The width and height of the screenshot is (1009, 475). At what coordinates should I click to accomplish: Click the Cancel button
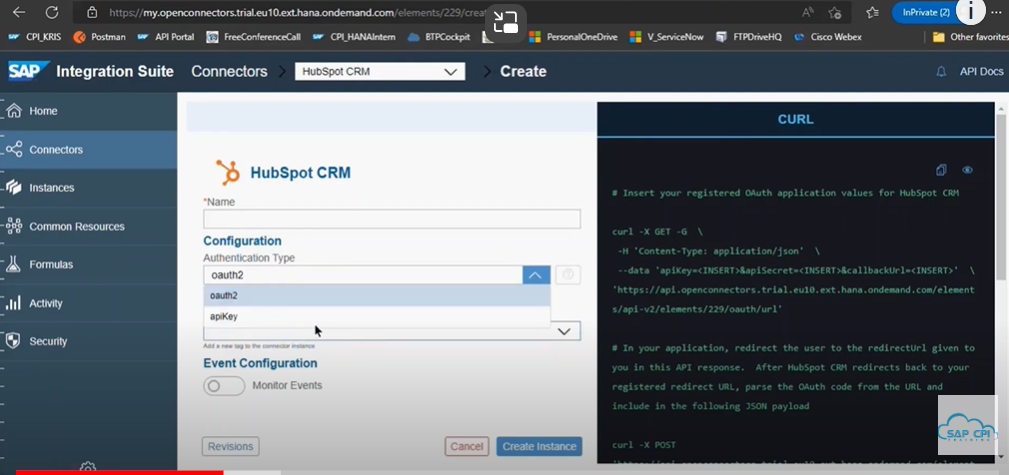click(x=467, y=446)
